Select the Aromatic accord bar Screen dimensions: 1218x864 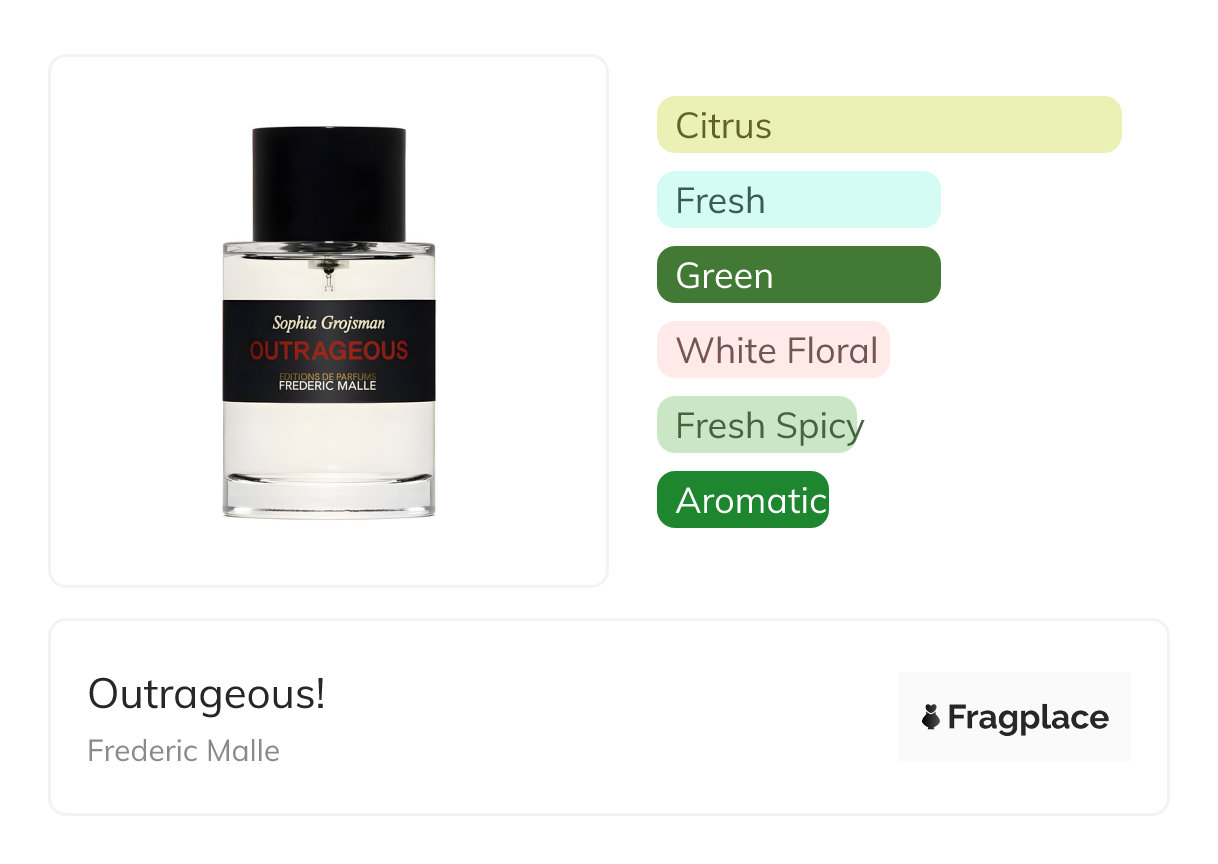[743, 500]
